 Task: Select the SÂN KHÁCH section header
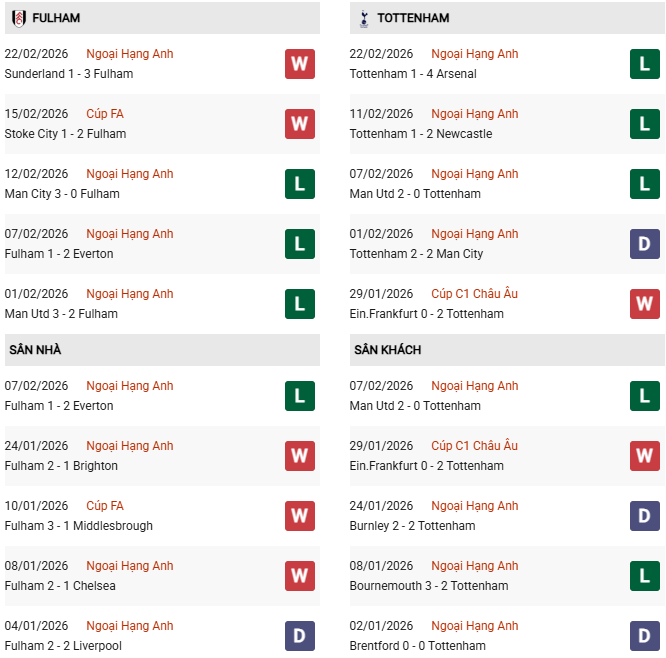click(387, 350)
